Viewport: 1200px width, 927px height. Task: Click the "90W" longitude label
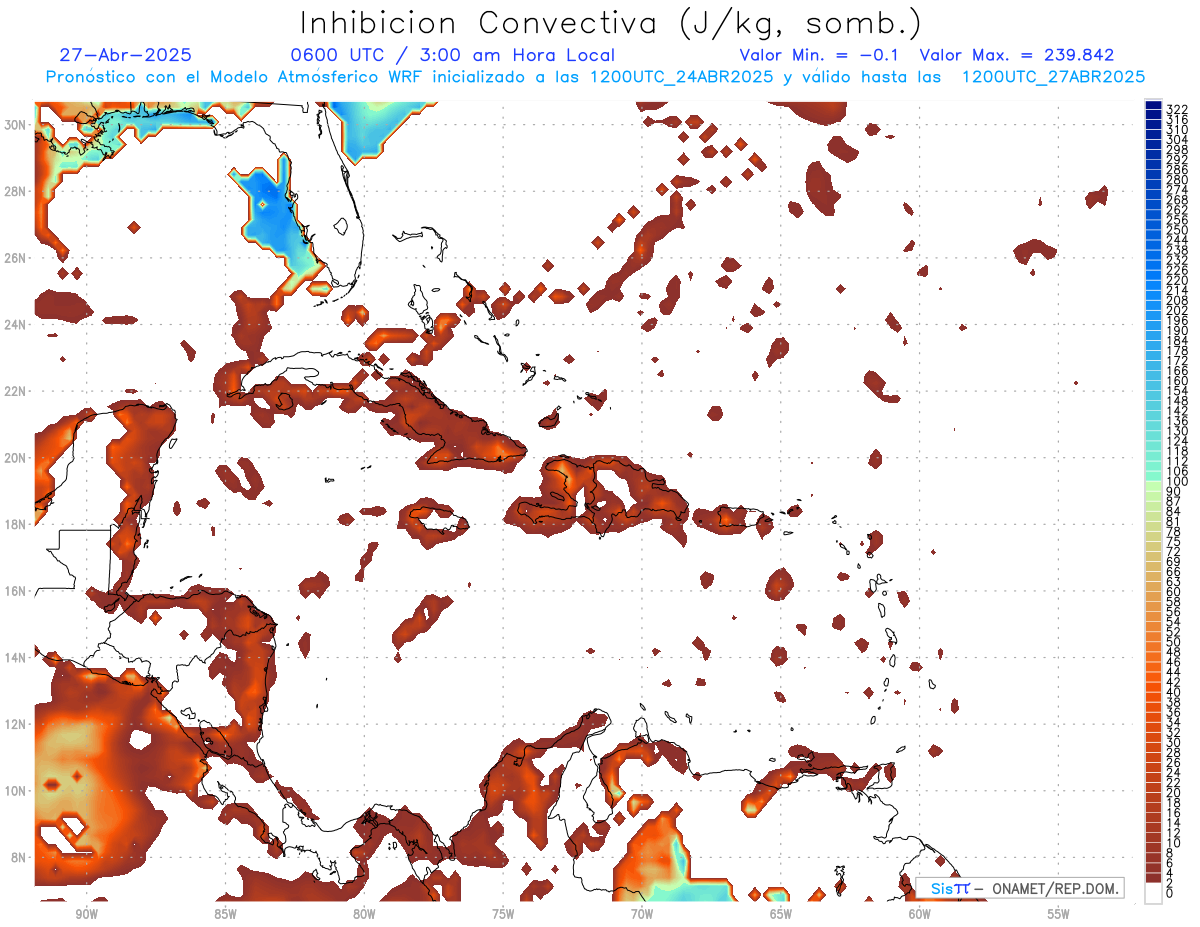[86, 914]
